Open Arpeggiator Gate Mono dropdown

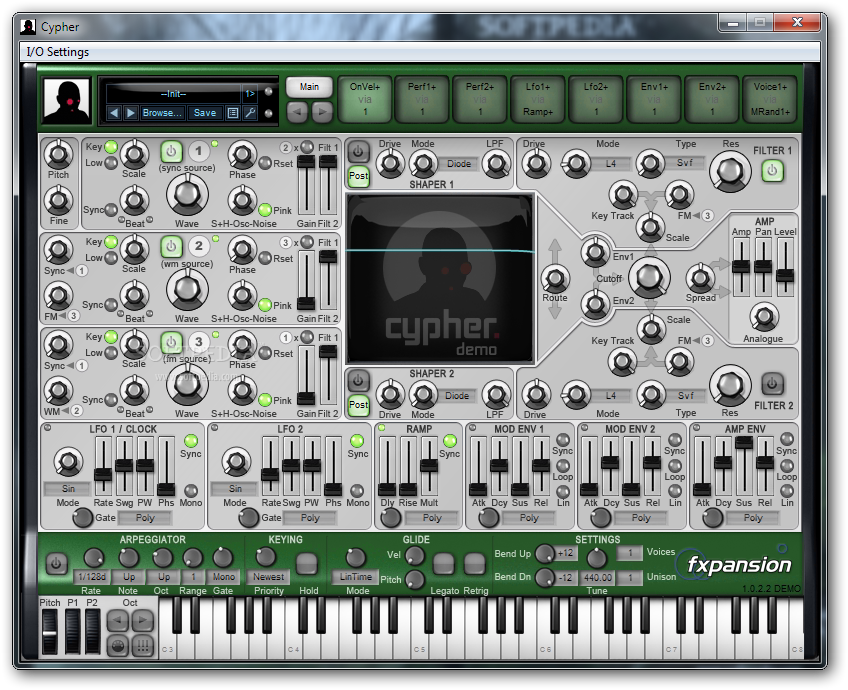point(223,576)
